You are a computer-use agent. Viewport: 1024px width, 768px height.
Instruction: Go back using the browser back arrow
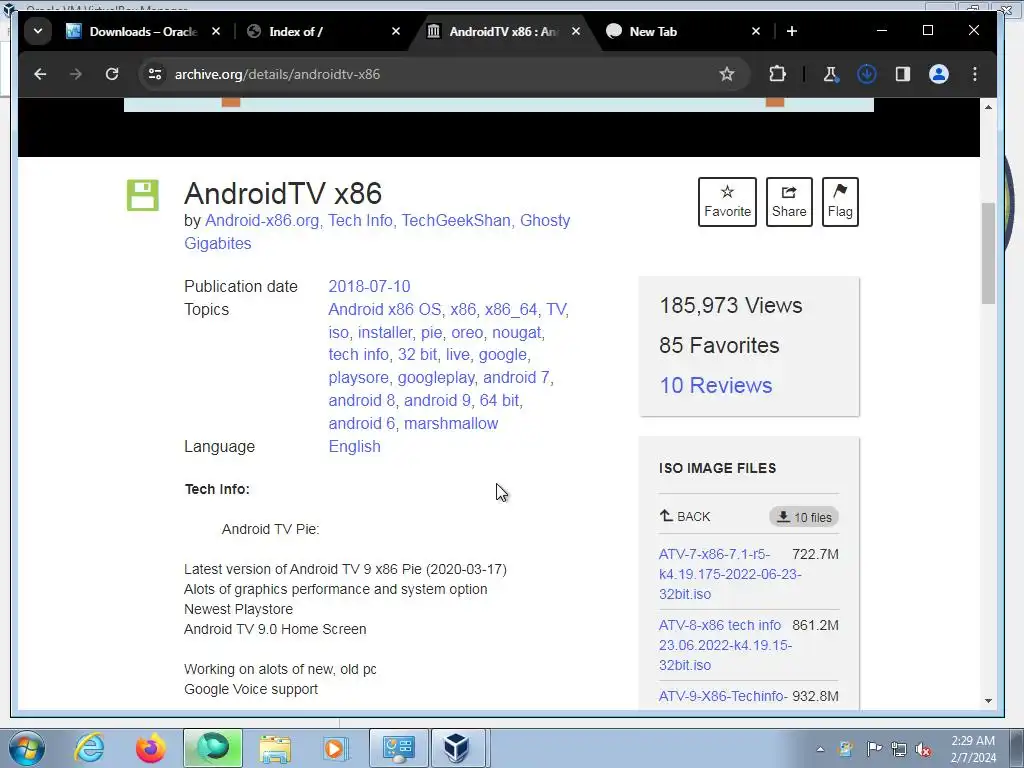40,74
